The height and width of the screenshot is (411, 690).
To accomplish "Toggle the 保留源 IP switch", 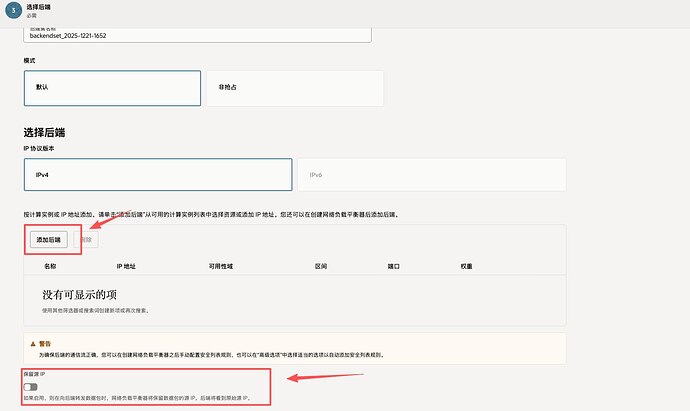I will (32, 387).
